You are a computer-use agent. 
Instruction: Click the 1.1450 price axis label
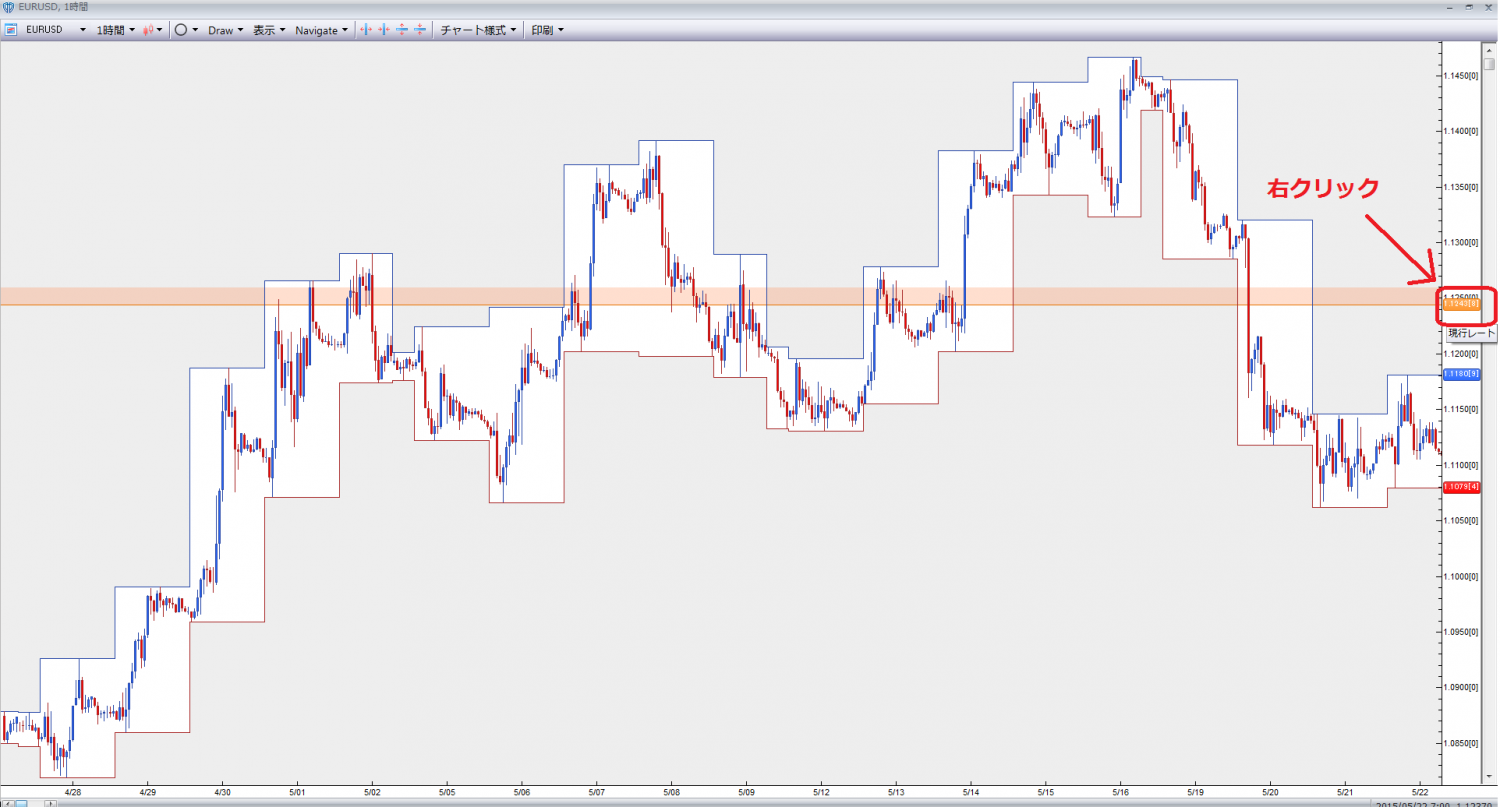click(x=1461, y=76)
